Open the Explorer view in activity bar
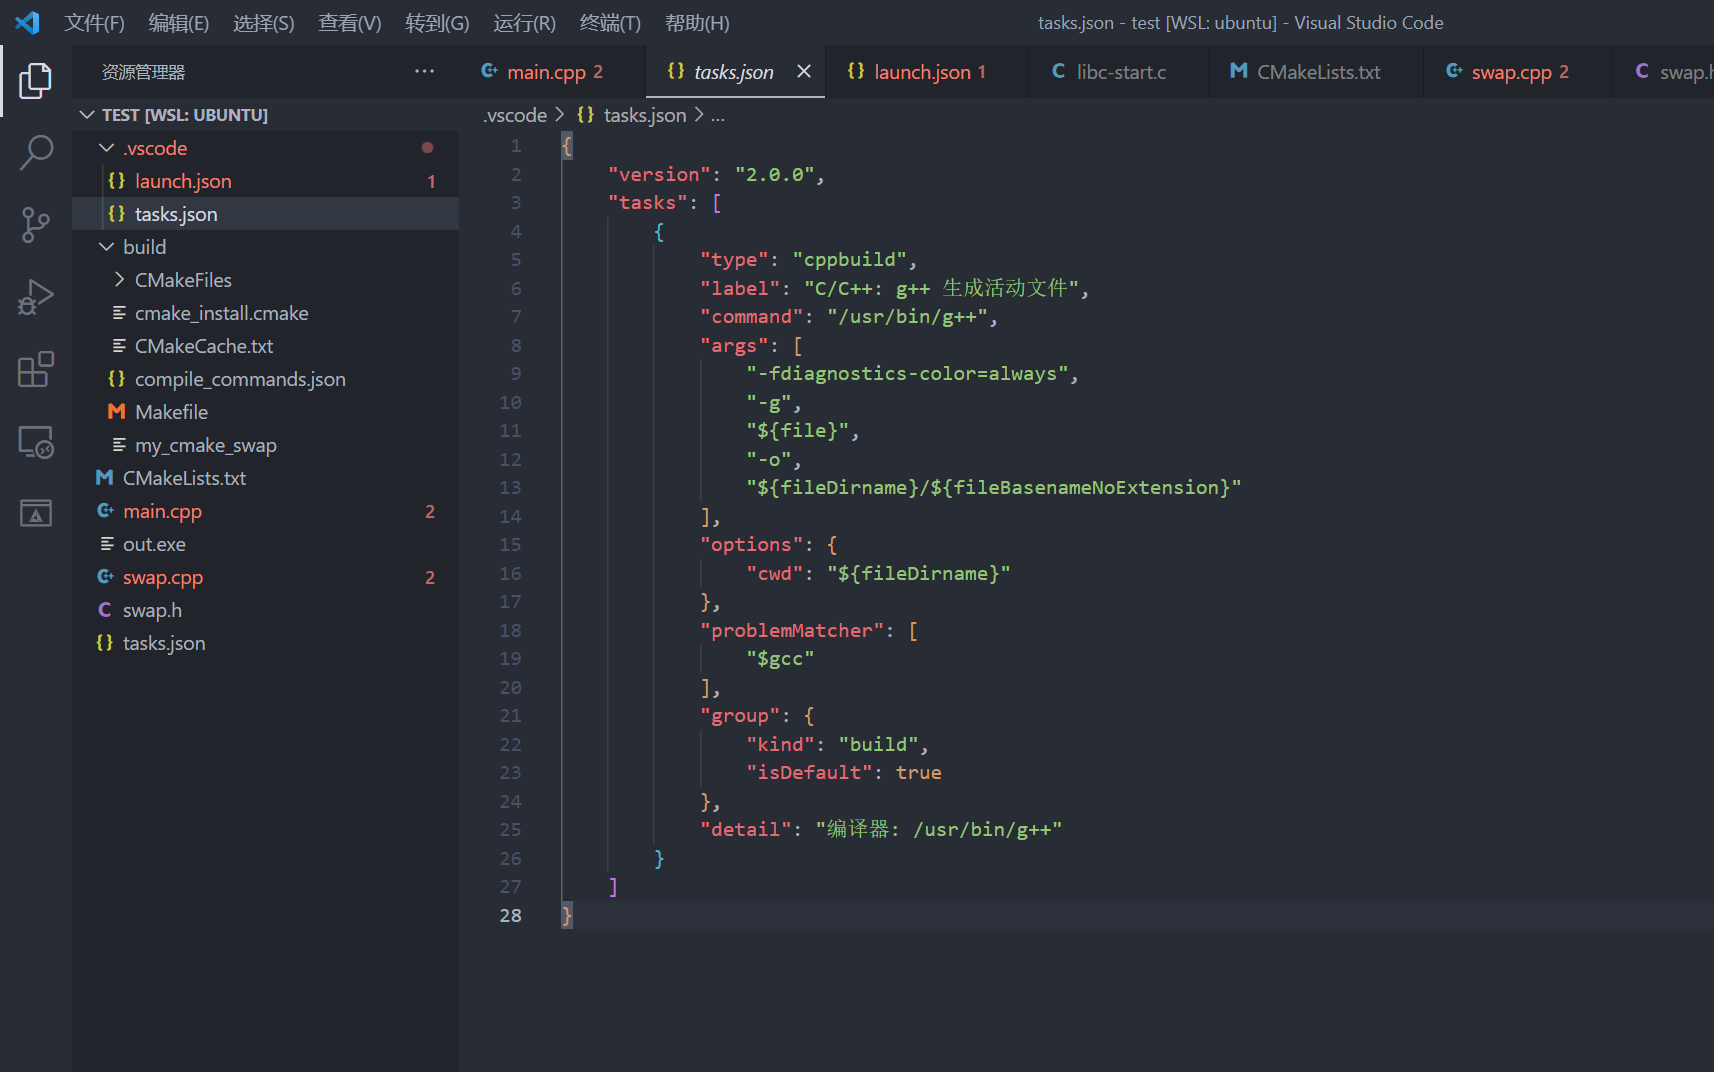Image resolution: width=1714 pixels, height=1072 pixels. coord(36,81)
